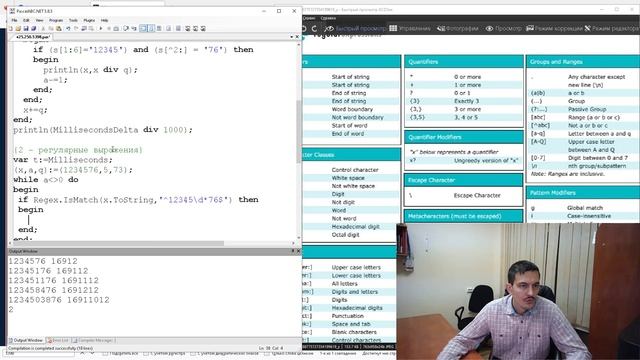Click the New file icon in PascalABC toolbar
The image size is (640, 360).
pyautogui.click(x=11, y=29)
